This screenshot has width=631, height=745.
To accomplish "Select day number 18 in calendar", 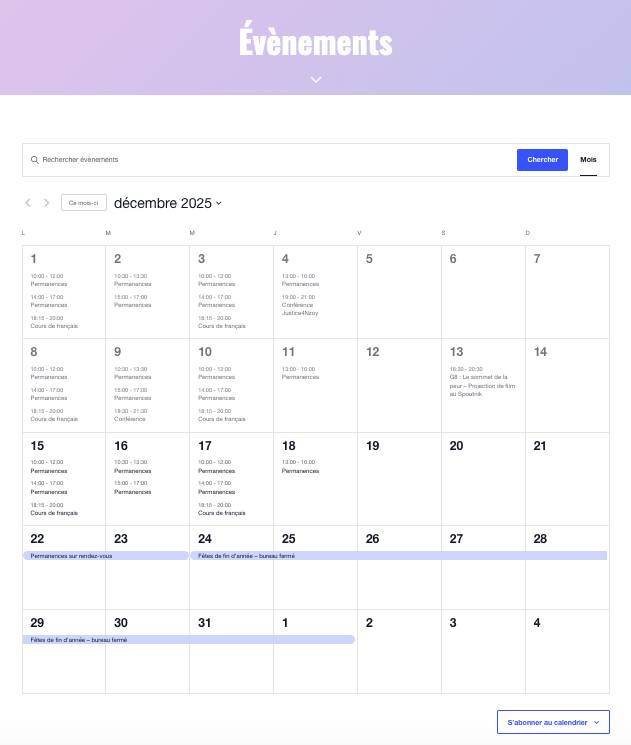I will [x=289, y=446].
